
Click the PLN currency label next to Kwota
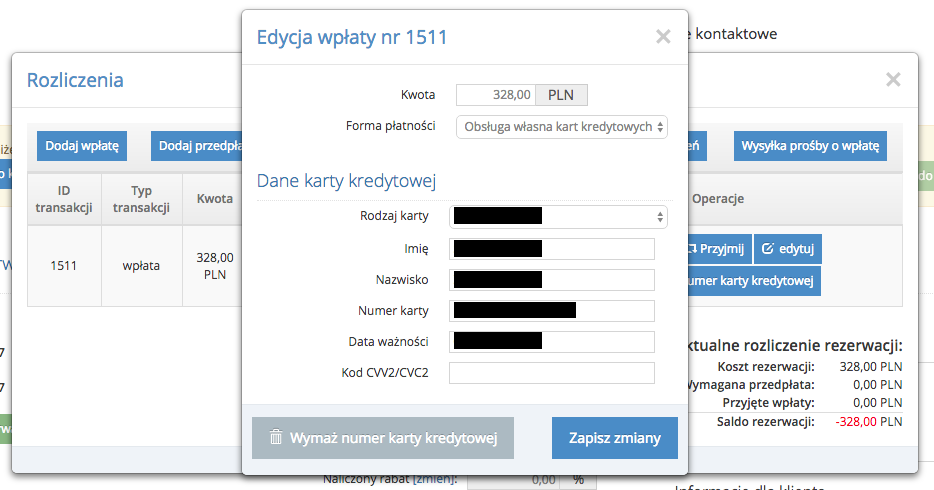[x=561, y=95]
